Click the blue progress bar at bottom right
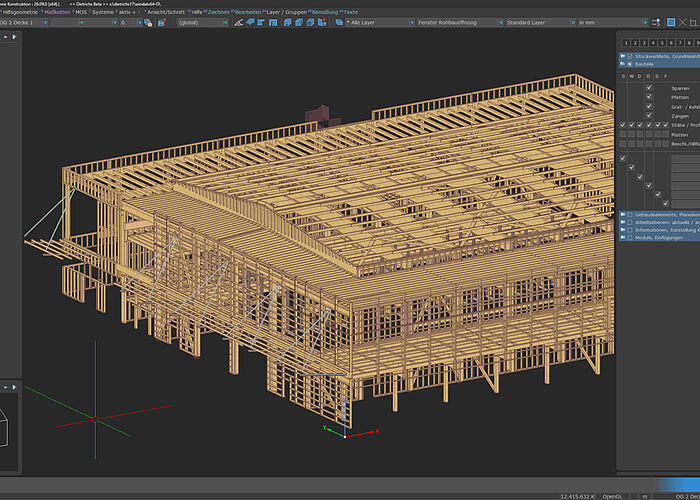The height and width of the screenshot is (500, 700). [x=678, y=485]
